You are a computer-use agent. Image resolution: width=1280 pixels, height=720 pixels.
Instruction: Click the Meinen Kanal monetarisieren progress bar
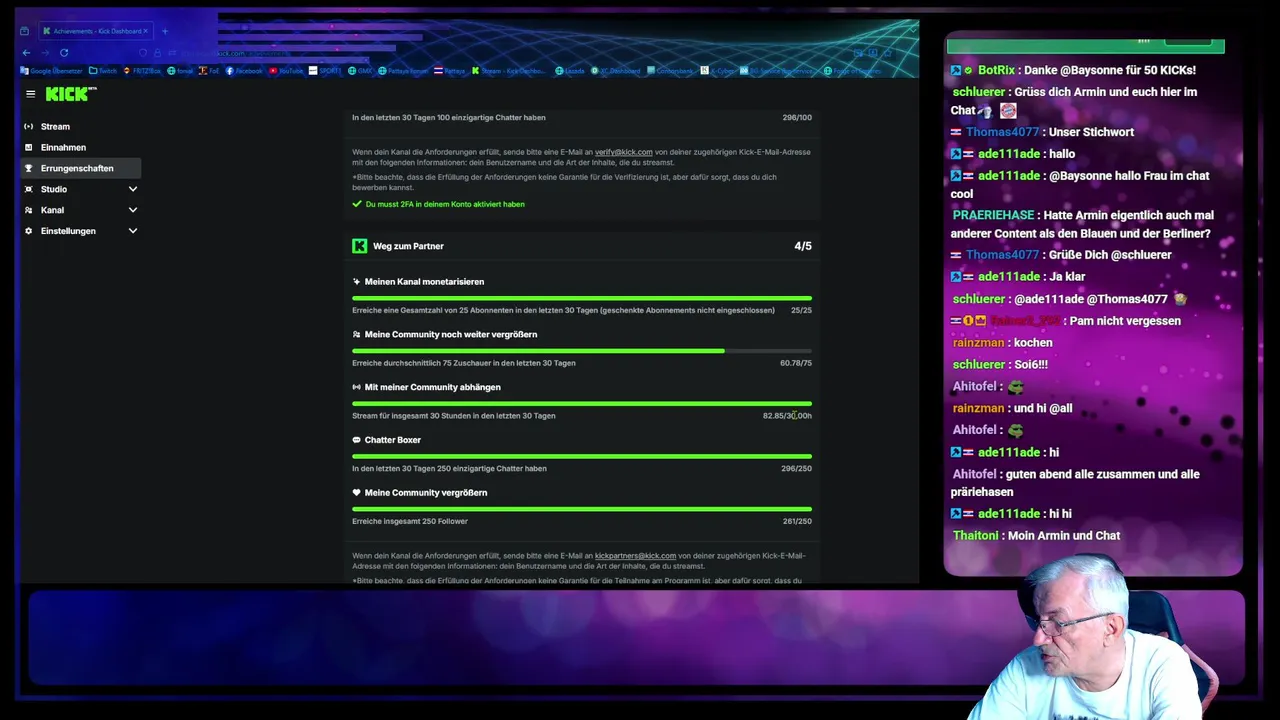(x=582, y=298)
